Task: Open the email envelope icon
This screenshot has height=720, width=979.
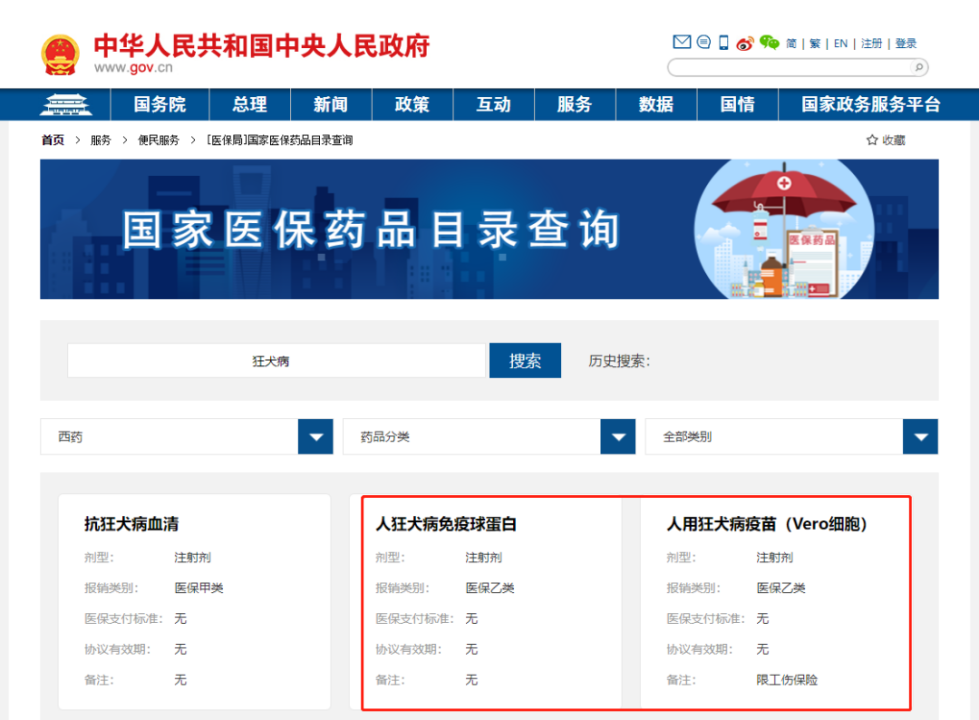Action: [x=682, y=42]
